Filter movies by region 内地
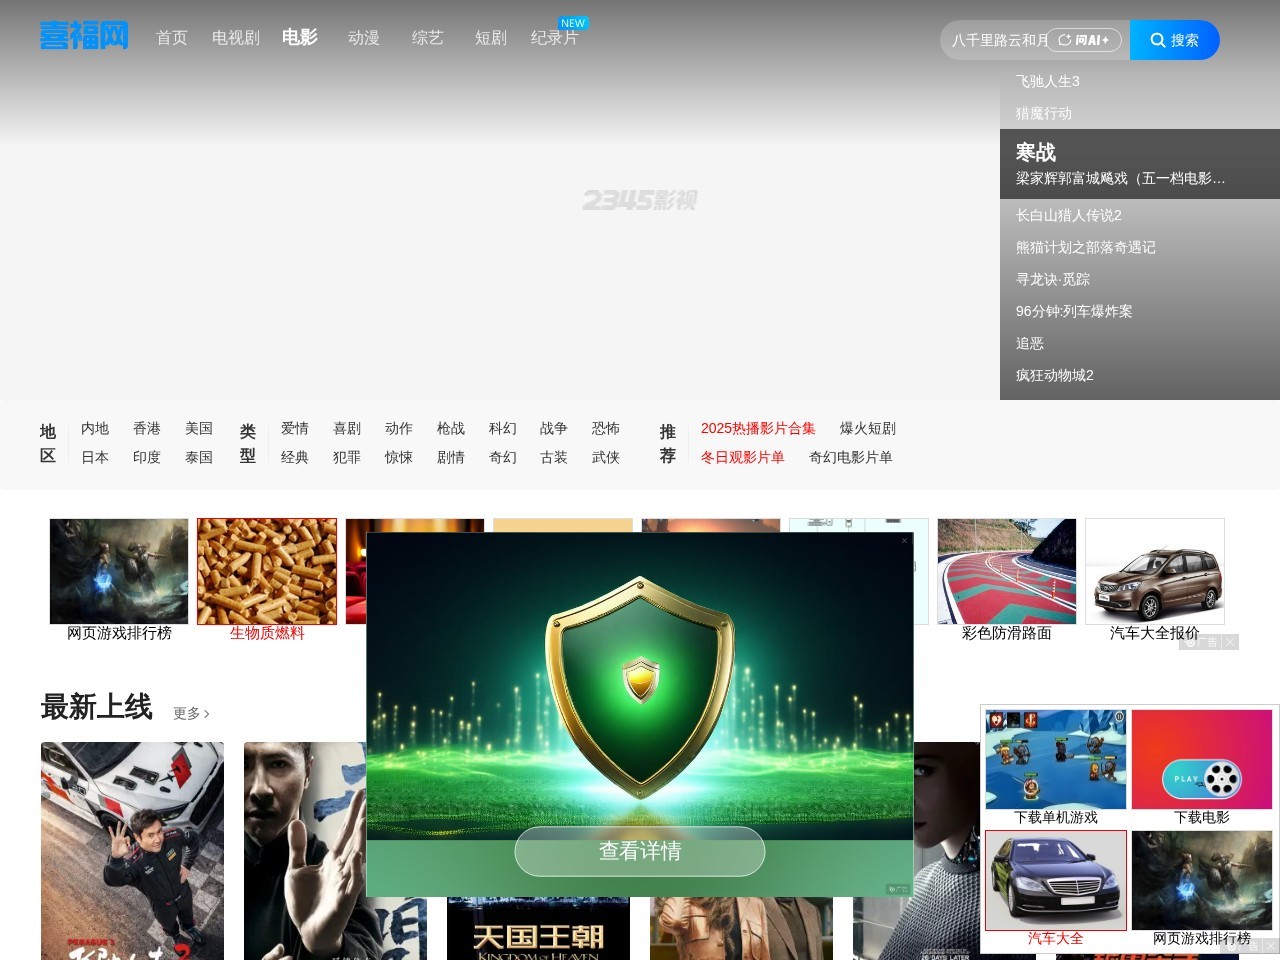1280x960 pixels. (95, 428)
